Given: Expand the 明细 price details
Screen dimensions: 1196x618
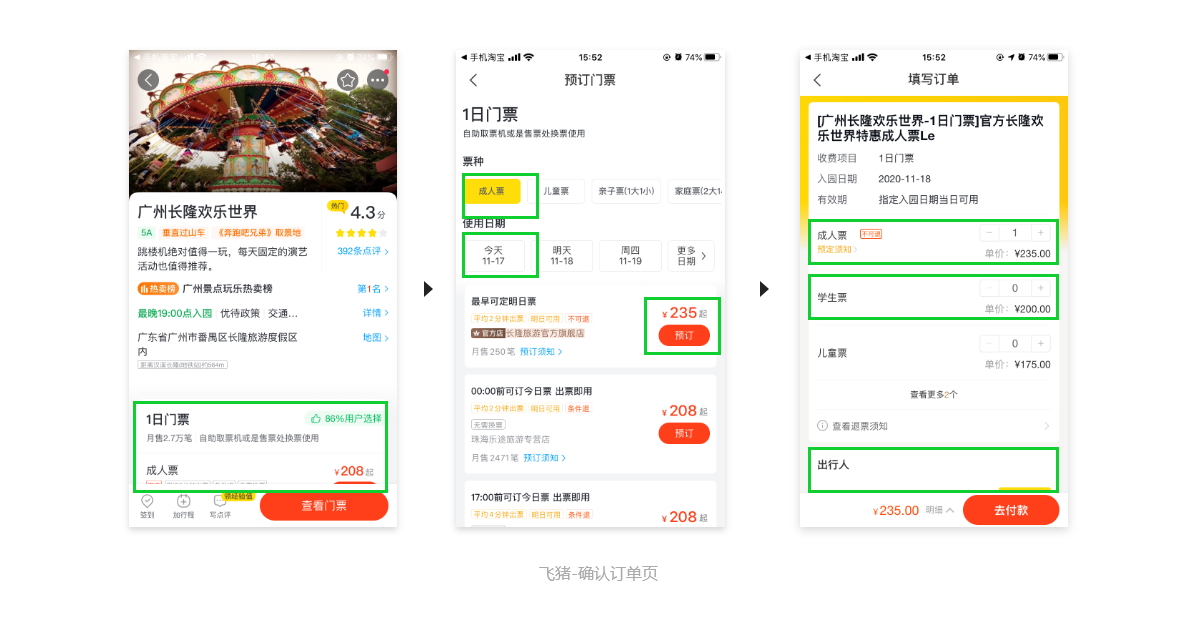Looking at the screenshot, I should pyautogui.click(x=940, y=510).
